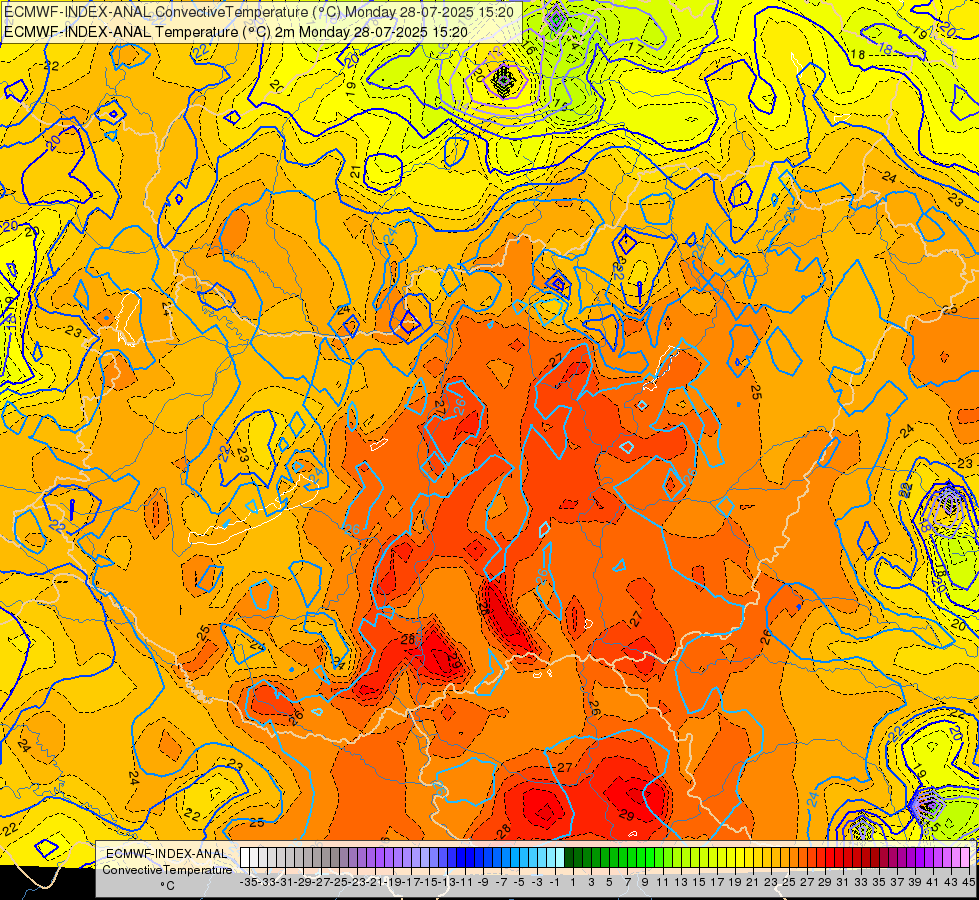Click the 35 value on the legend scale
The height and width of the screenshot is (900, 979).
point(878,883)
